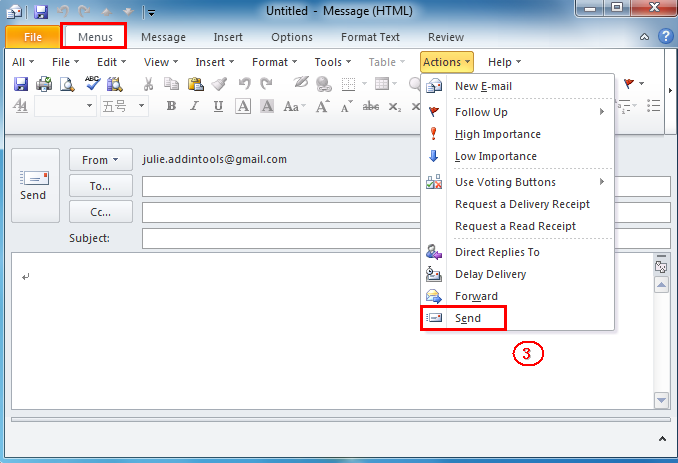Image resolution: width=678 pixels, height=463 pixels.
Task: Click the Grow Font icon
Action: click(x=322, y=106)
